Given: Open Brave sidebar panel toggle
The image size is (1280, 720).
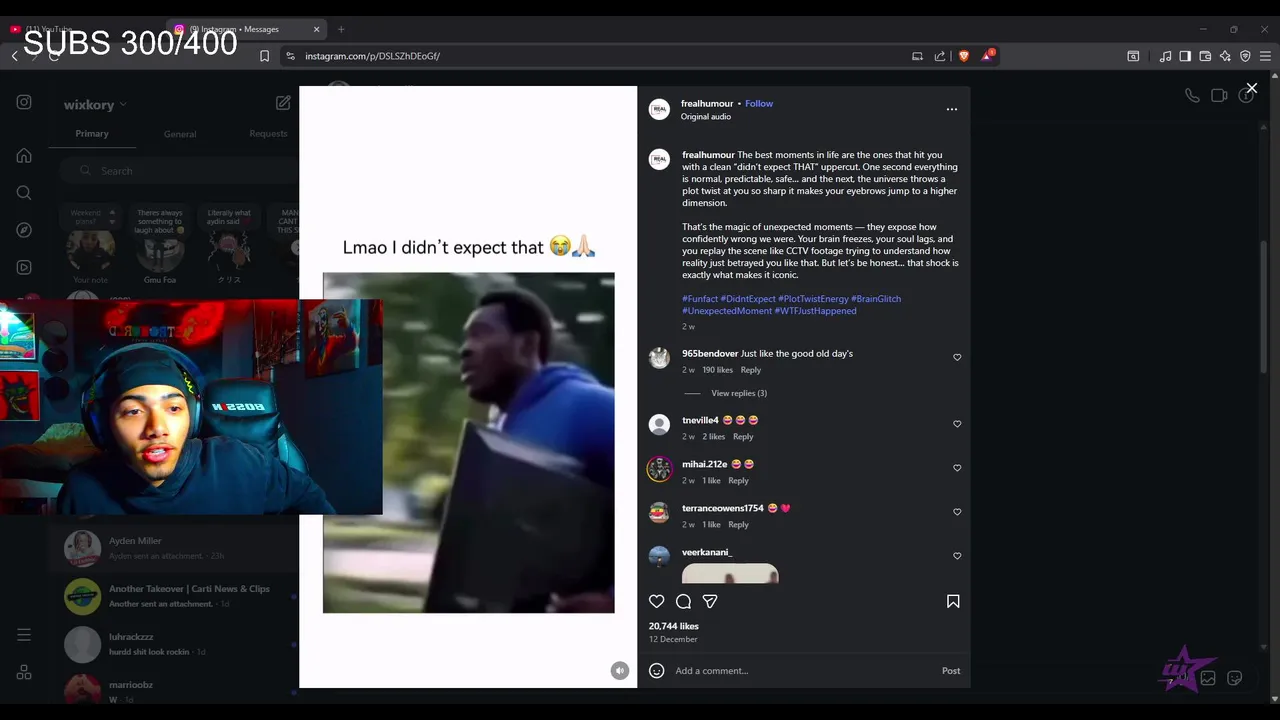Looking at the screenshot, I should tap(1185, 56).
